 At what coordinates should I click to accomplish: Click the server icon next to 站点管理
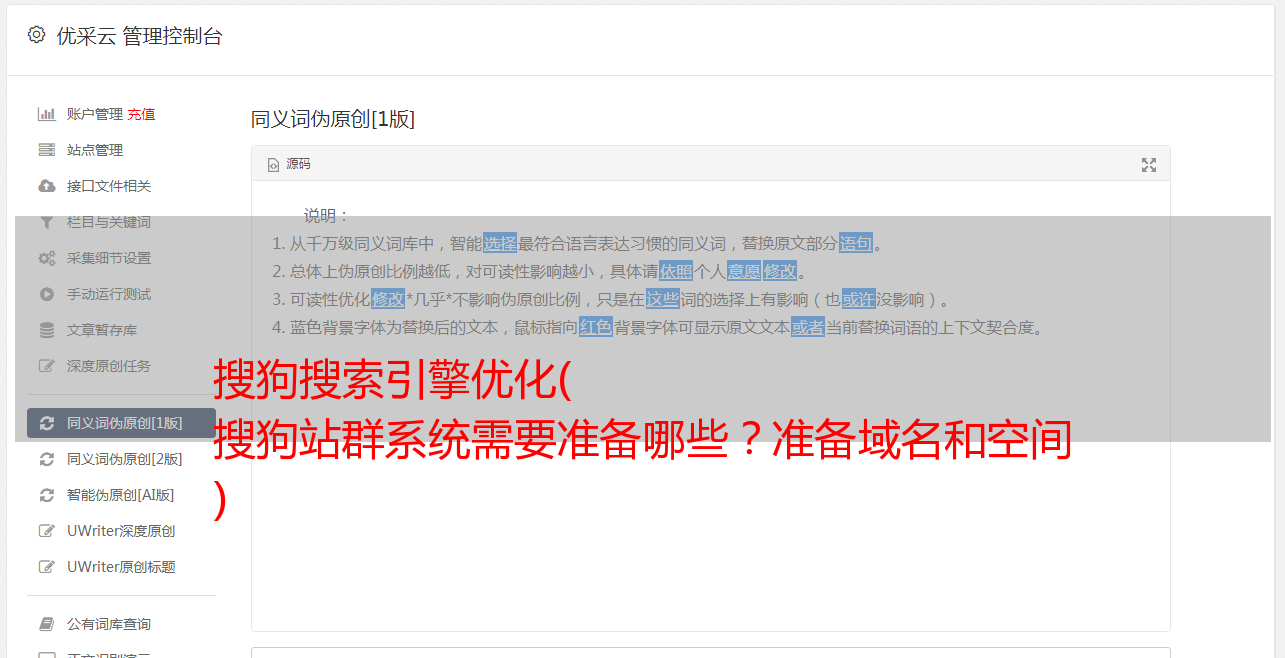coord(46,150)
